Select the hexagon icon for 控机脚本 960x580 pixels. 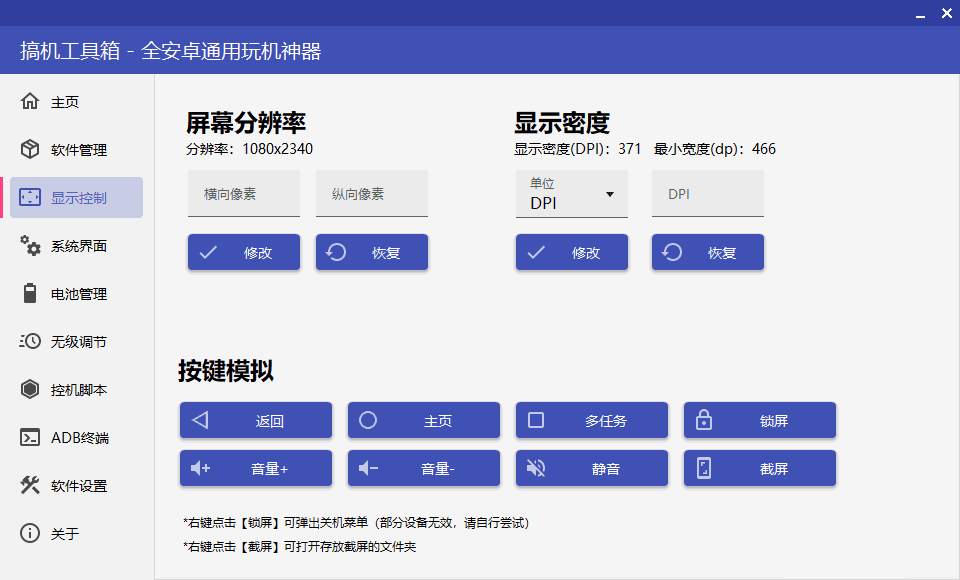click(29, 389)
